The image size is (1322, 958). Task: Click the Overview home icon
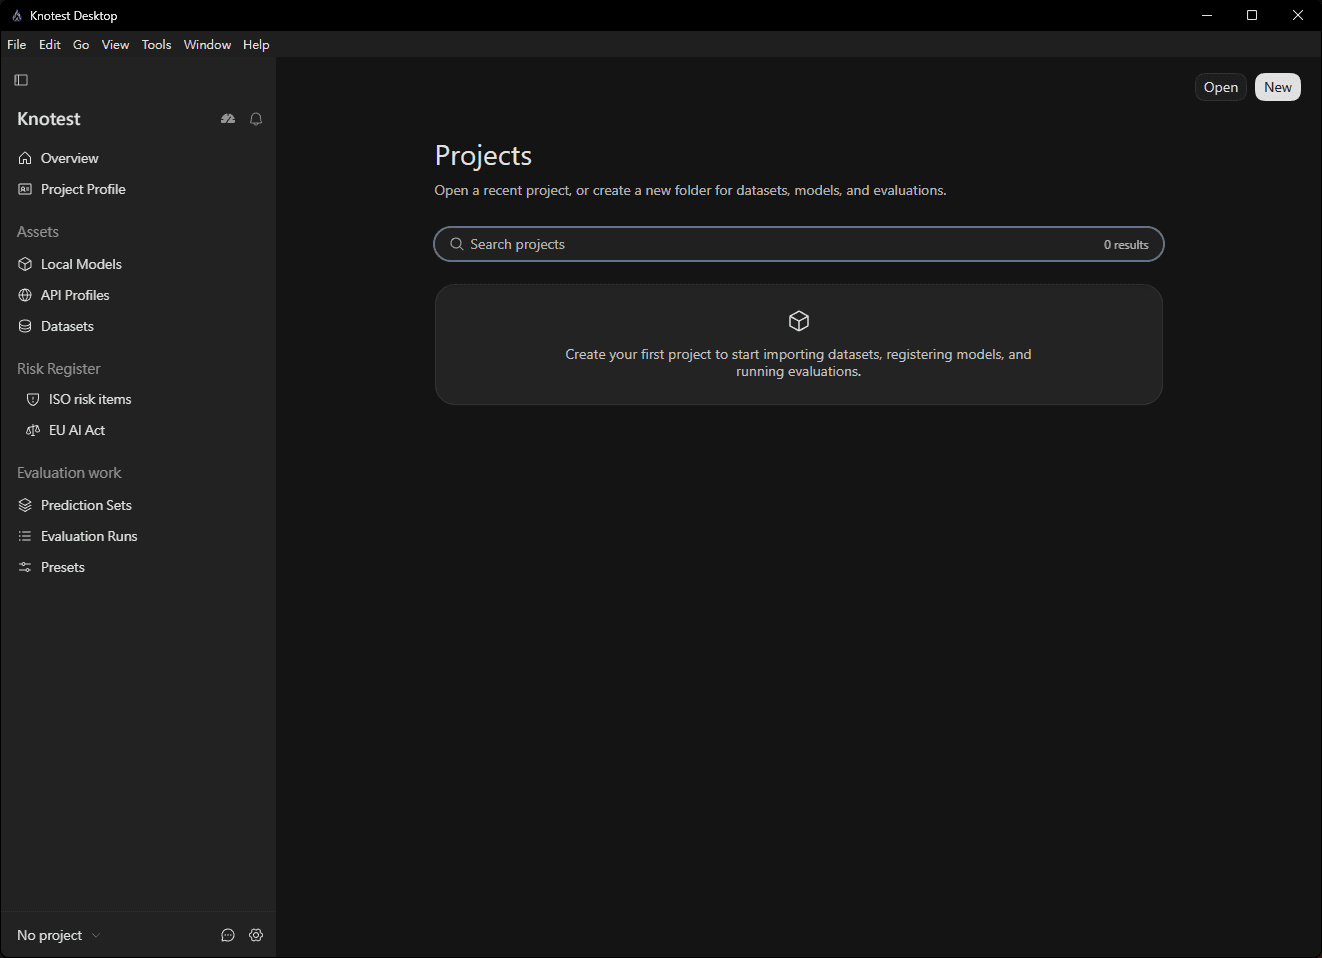point(25,158)
